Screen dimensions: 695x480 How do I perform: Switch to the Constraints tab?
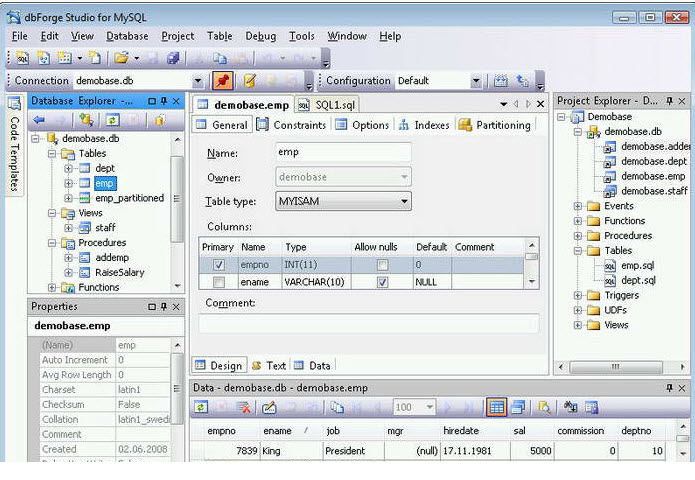tap(292, 125)
